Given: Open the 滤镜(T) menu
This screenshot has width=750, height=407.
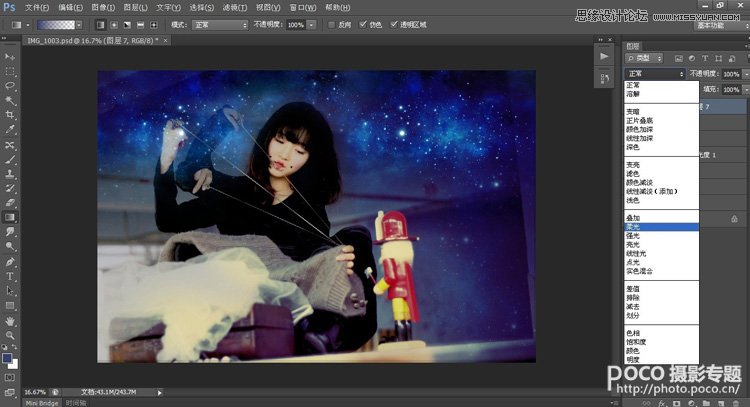Looking at the screenshot, I should 234,8.
